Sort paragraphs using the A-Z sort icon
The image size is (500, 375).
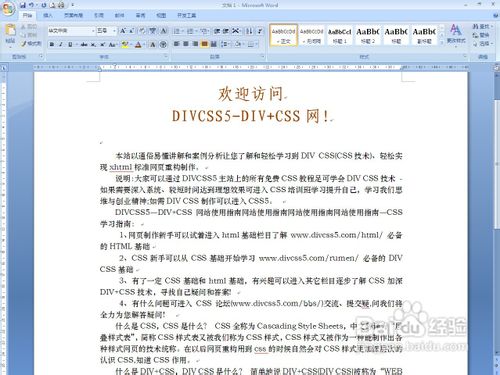pyautogui.click(x=249, y=31)
